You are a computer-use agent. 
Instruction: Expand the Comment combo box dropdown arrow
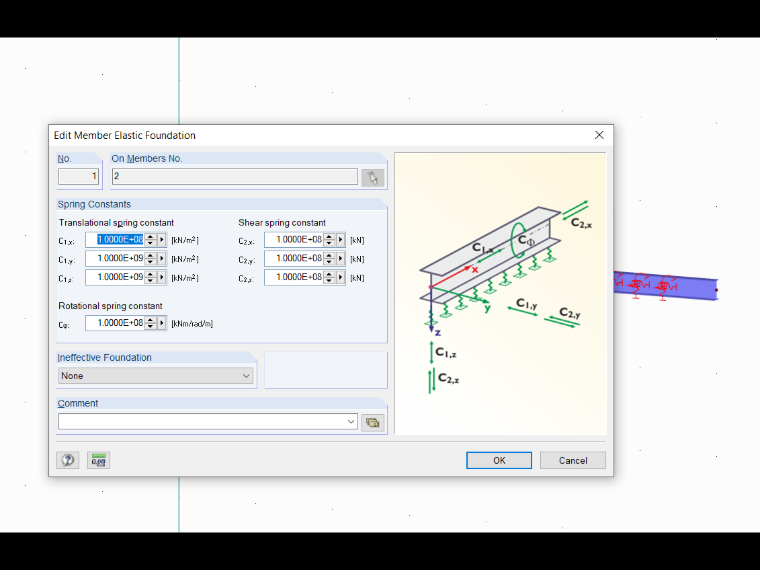[x=351, y=422]
